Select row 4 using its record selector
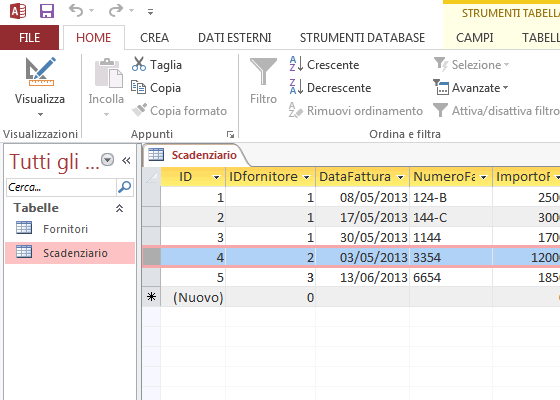The image size is (560, 400). pyautogui.click(x=151, y=257)
